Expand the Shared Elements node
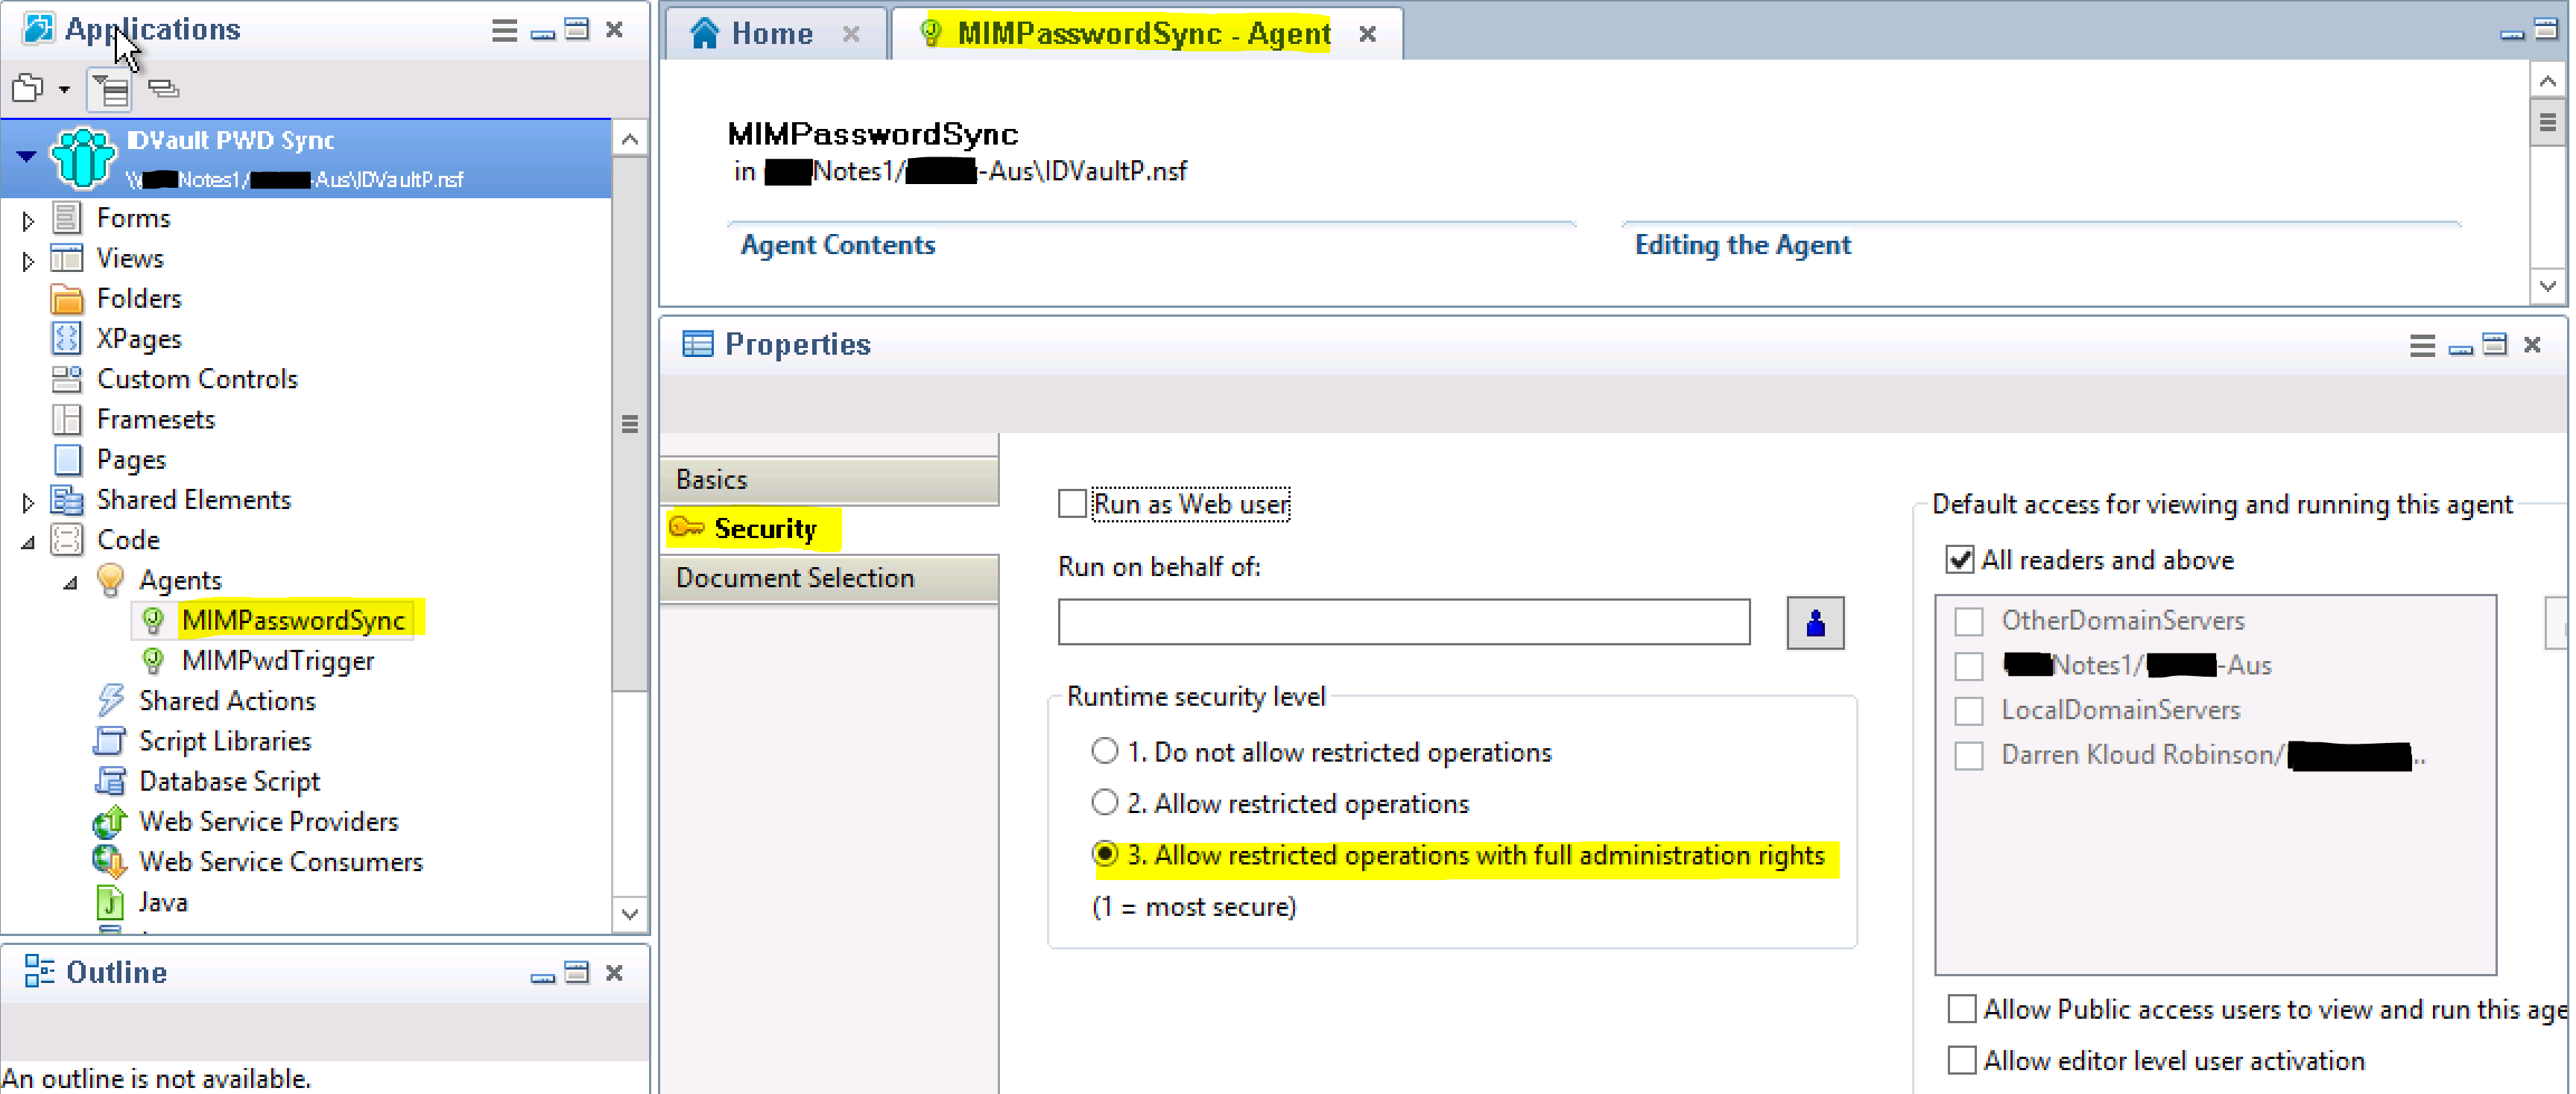 tap(27, 499)
